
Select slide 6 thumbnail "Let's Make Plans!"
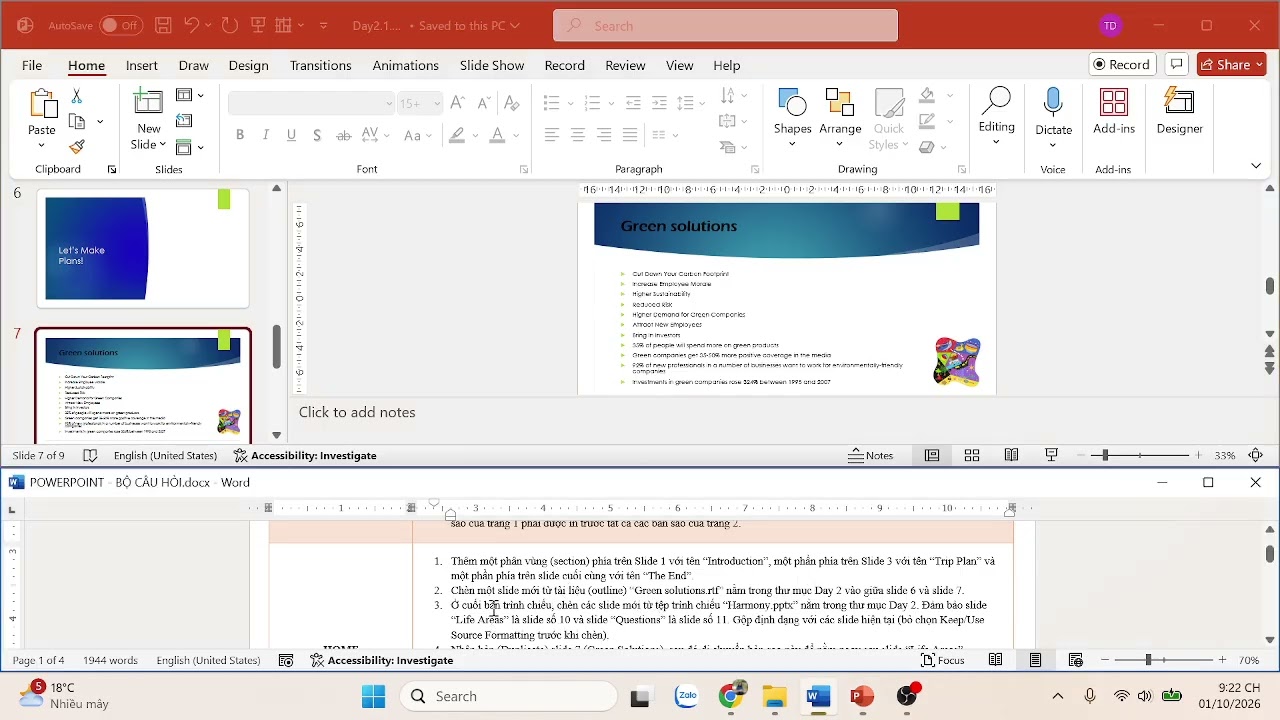pyautogui.click(x=143, y=248)
